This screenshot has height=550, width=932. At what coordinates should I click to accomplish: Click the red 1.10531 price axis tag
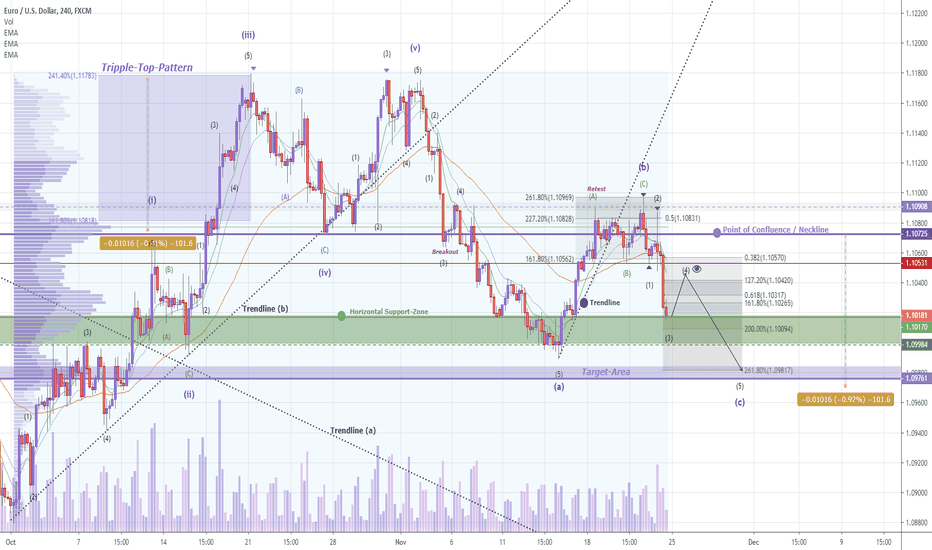917,263
